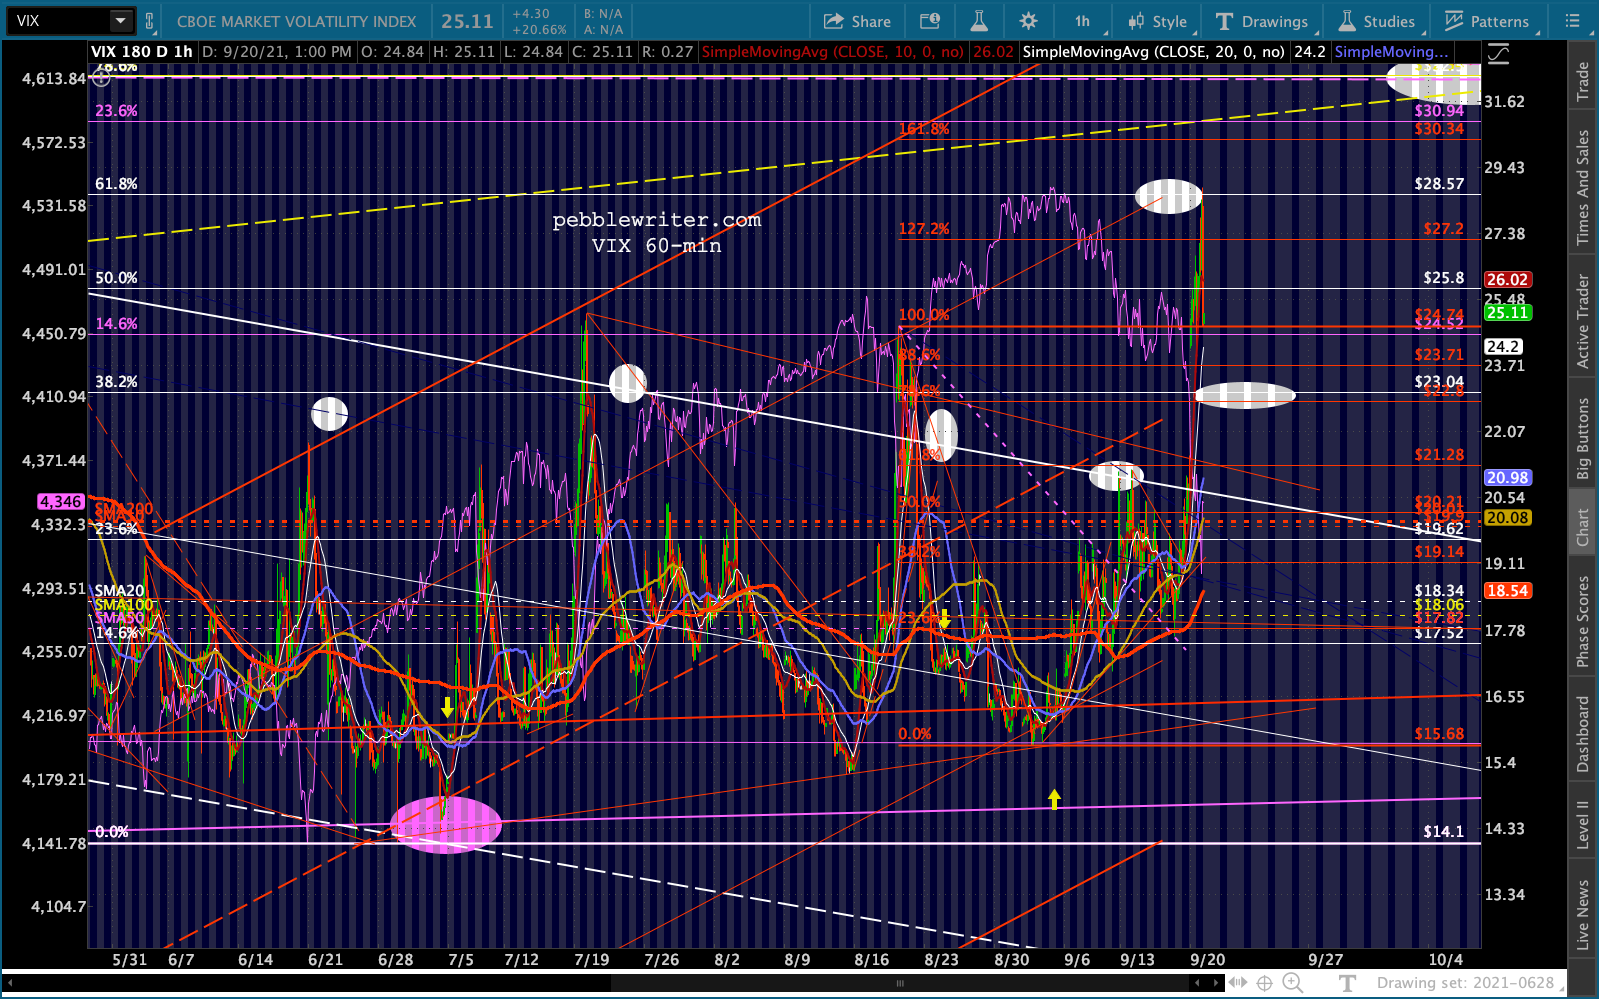Click the zoom in magnifier icon

[1292, 983]
